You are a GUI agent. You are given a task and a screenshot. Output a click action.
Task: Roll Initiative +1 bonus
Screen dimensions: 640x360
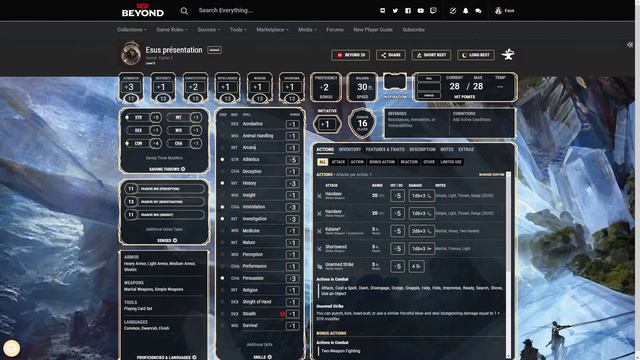click(x=327, y=124)
